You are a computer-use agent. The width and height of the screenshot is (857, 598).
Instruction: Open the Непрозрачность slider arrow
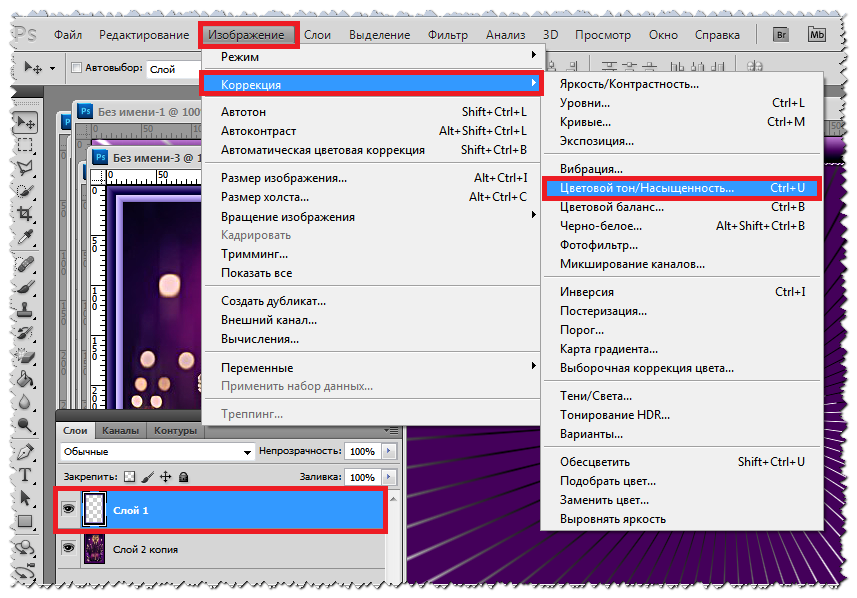pyautogui.click(x=389, y=451)
